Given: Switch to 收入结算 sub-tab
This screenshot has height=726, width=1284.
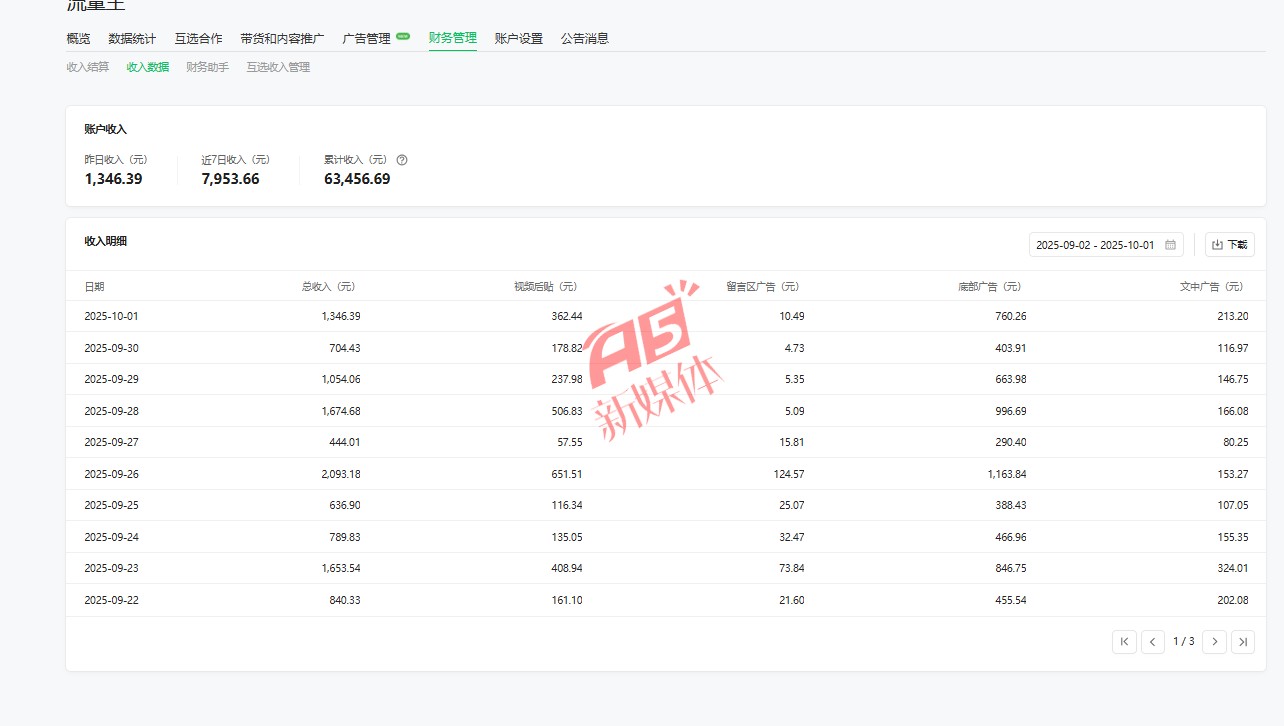Looking at the screenshot, I should pos(88,67).
